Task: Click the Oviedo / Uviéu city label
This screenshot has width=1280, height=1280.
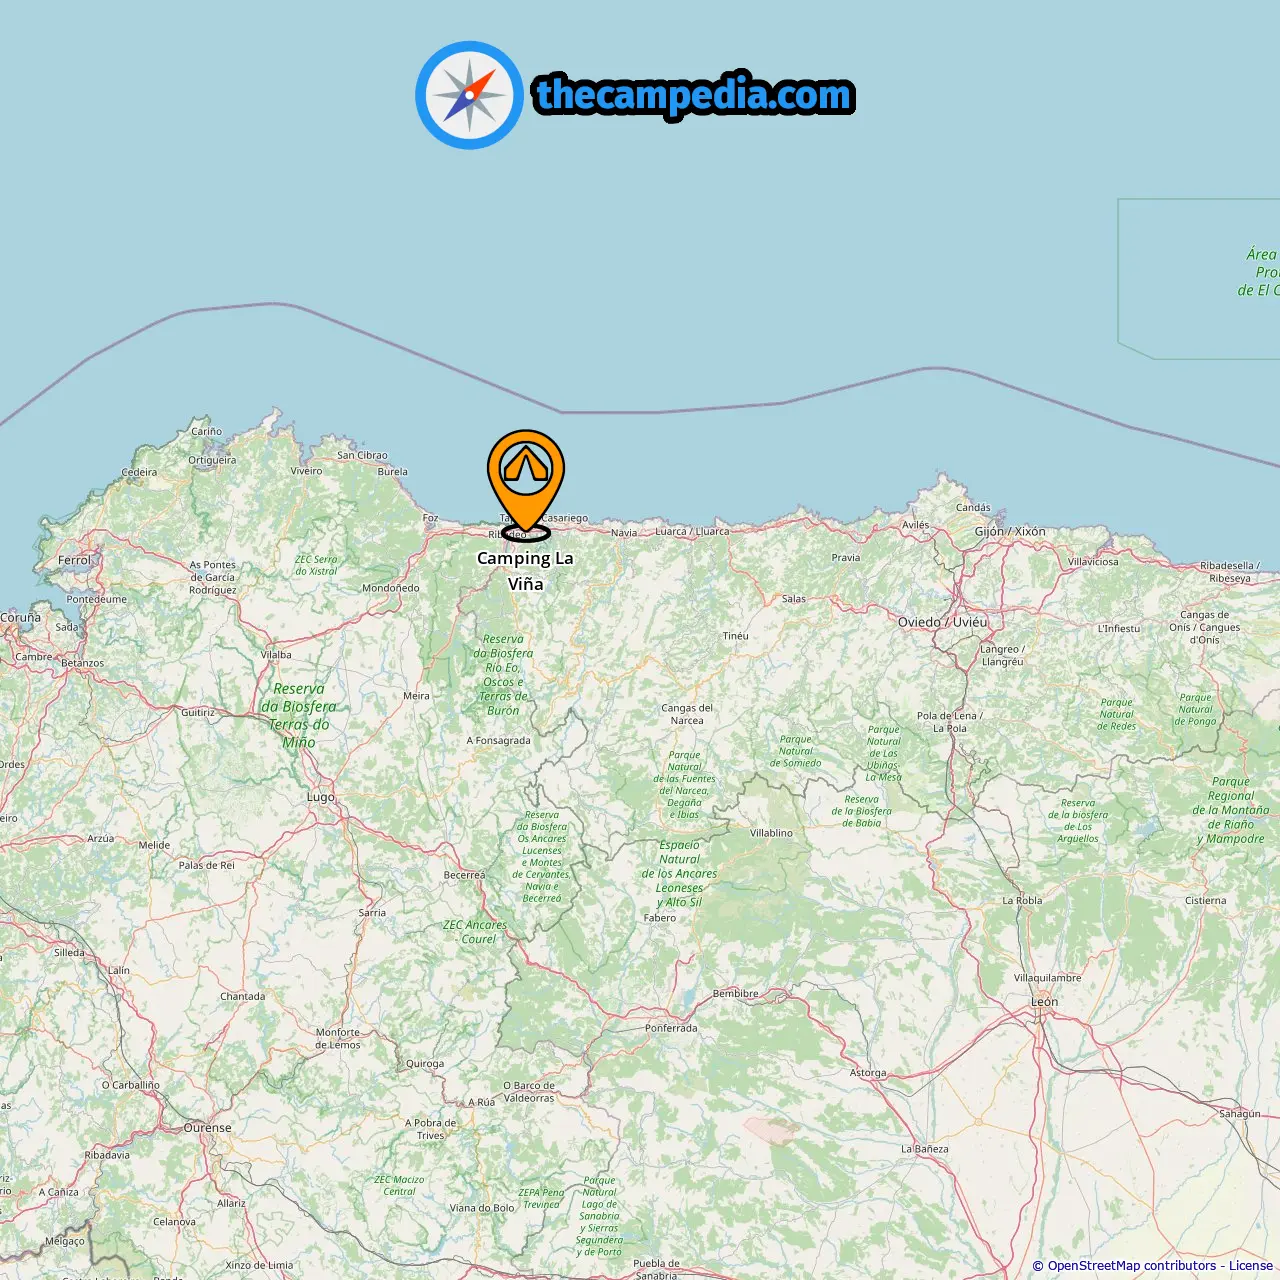Action: pyautogui.click(x=942, y=622)
